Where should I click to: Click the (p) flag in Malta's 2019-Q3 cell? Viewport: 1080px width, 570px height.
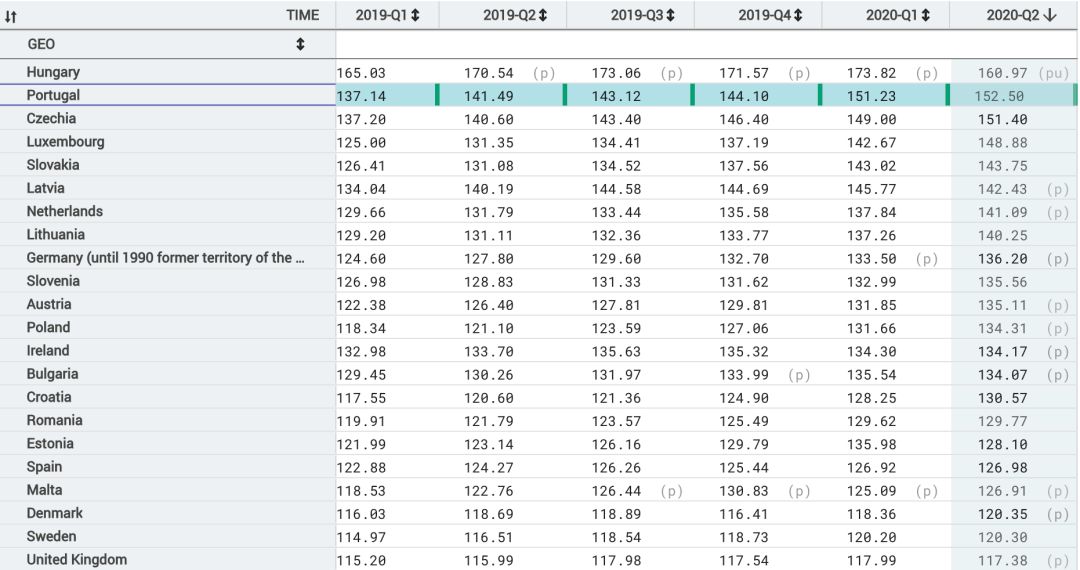[672, 492]
